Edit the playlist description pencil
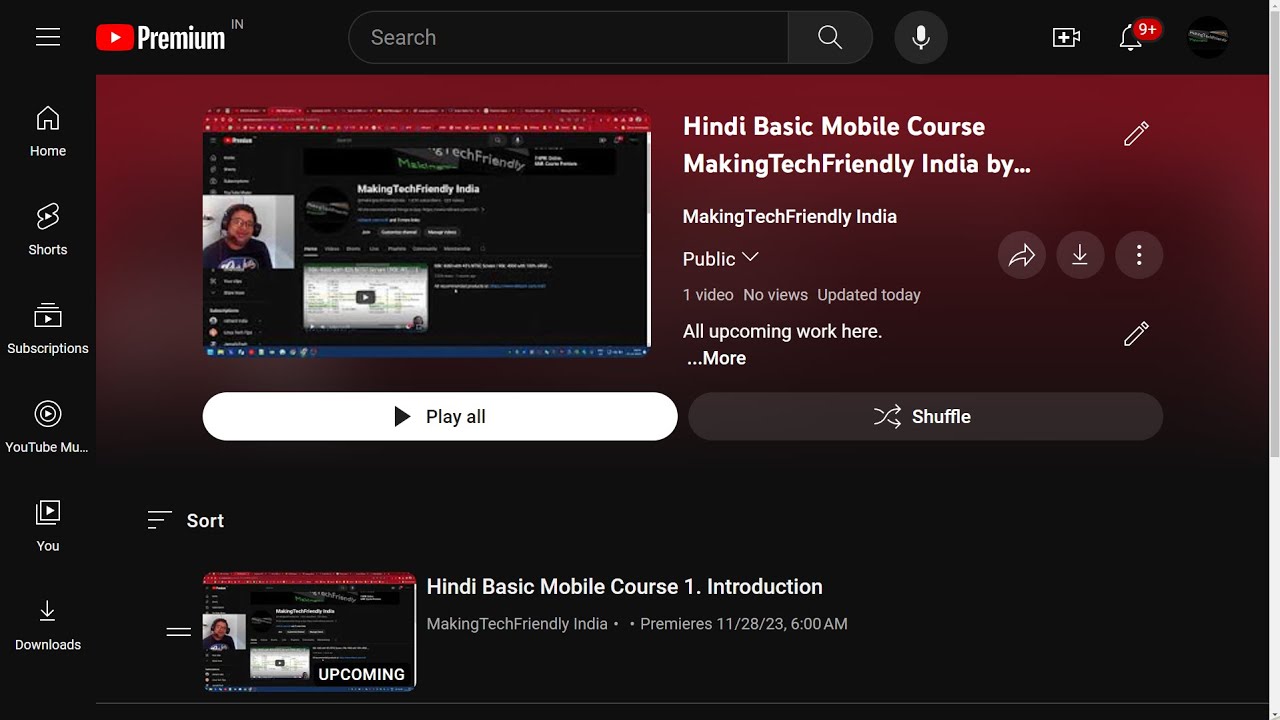The image size is (1280, 720). (x=1136, y=334)
